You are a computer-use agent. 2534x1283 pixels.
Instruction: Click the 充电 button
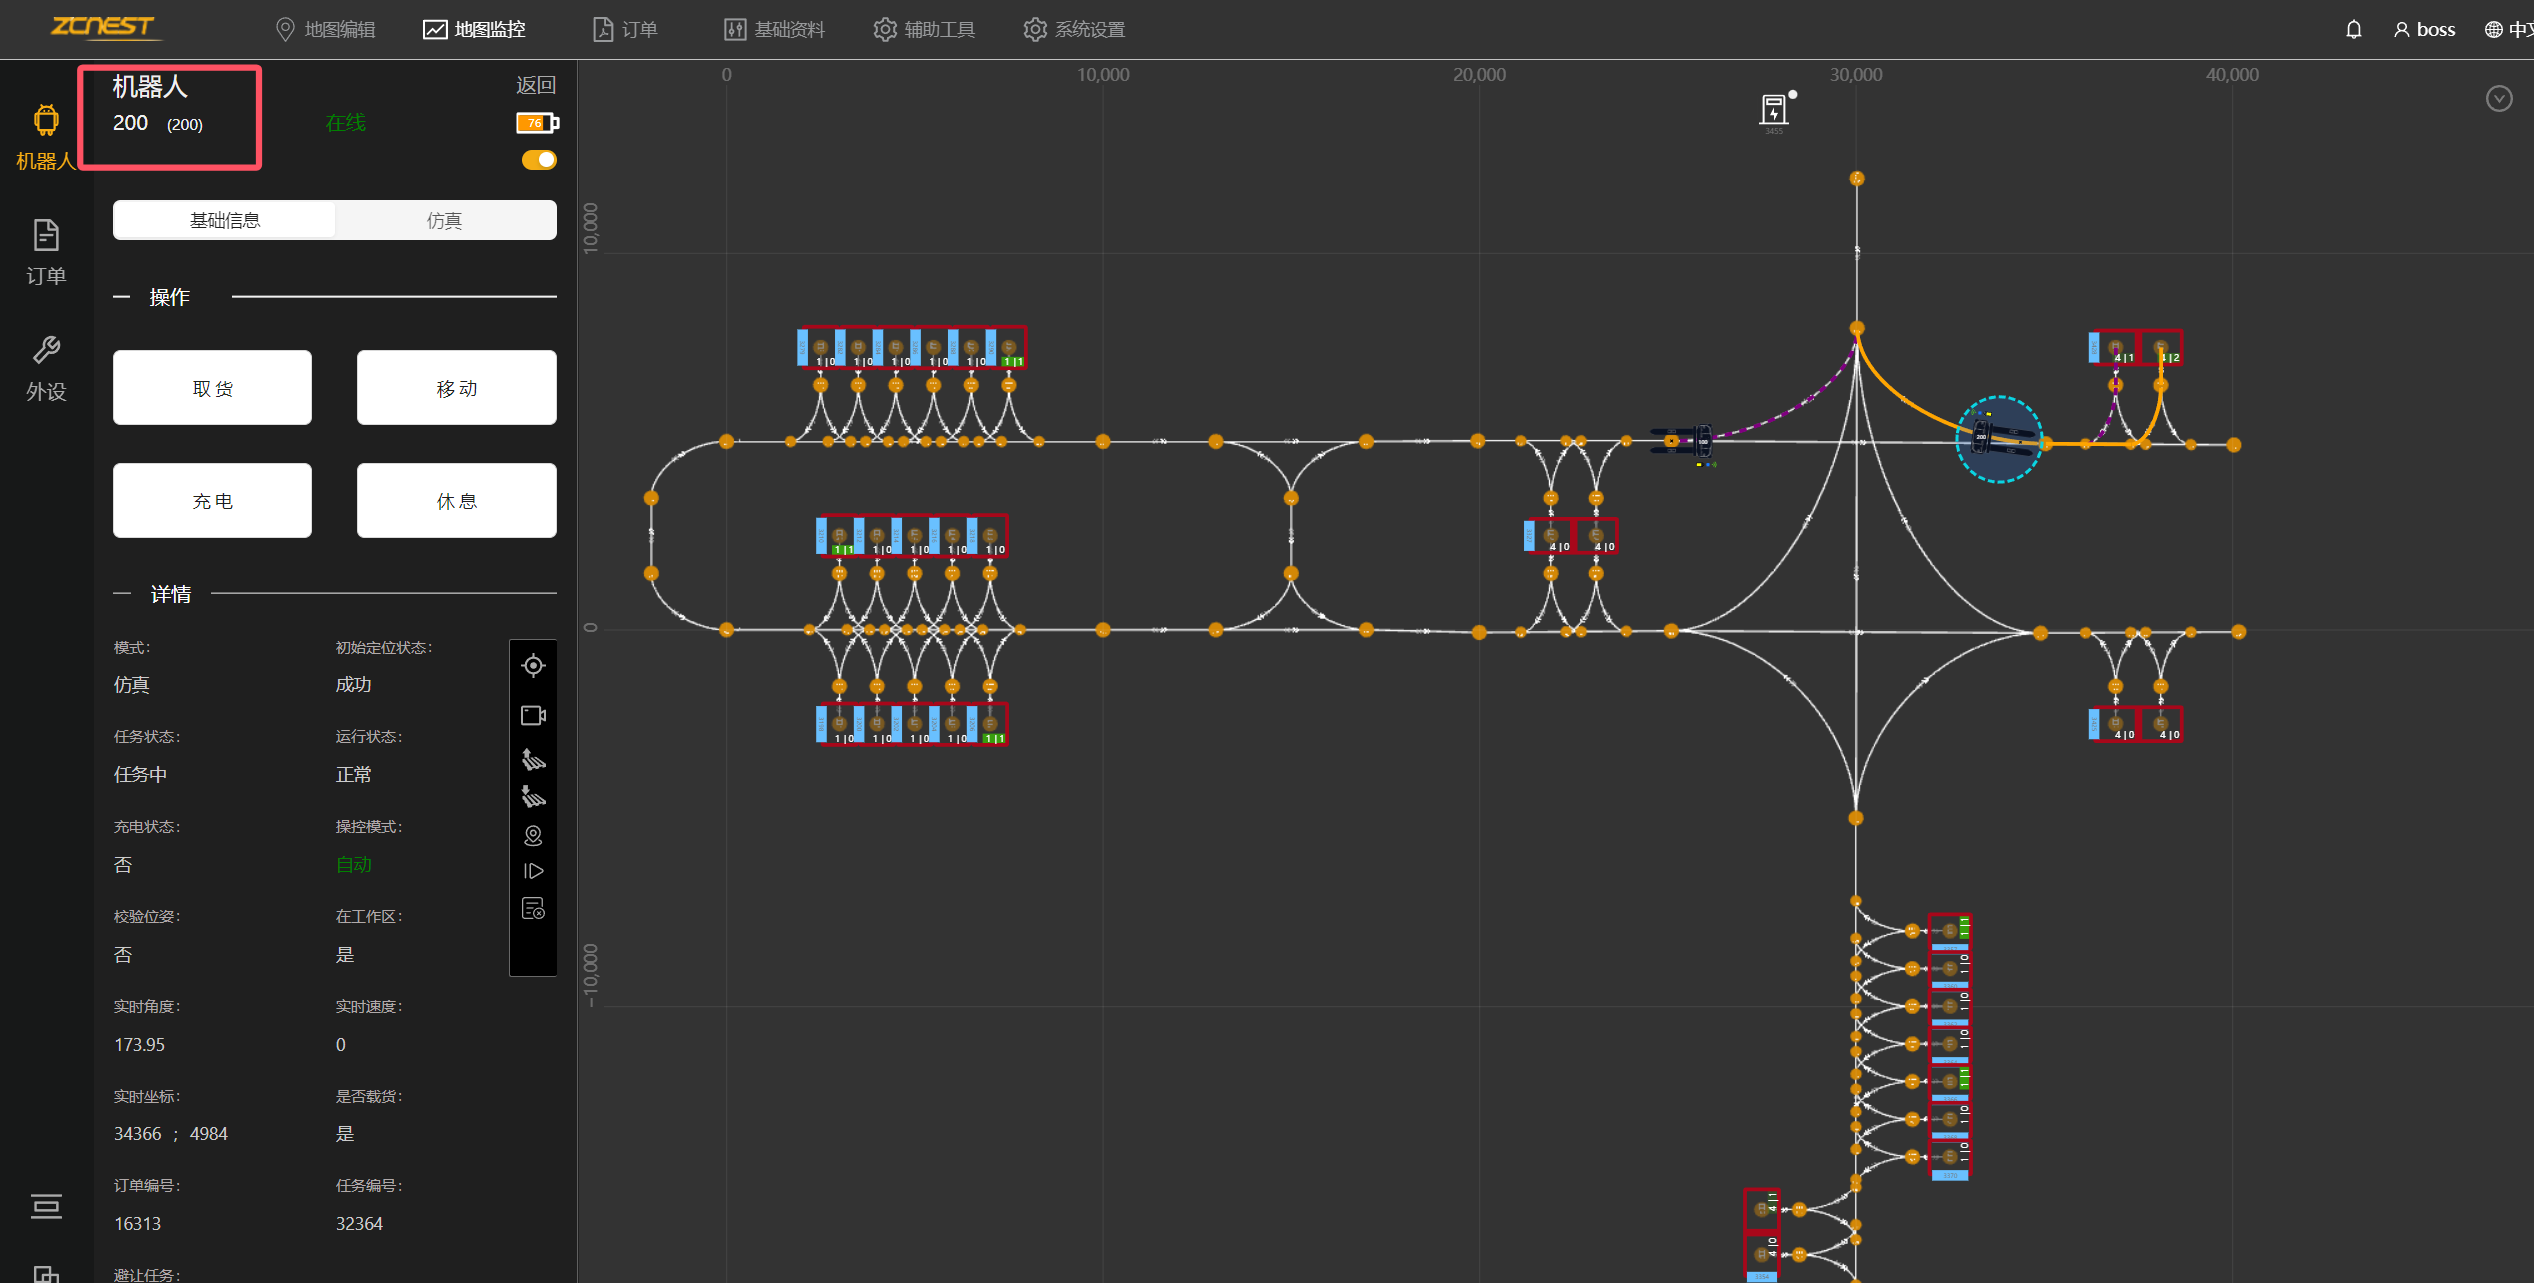[212, 501]
